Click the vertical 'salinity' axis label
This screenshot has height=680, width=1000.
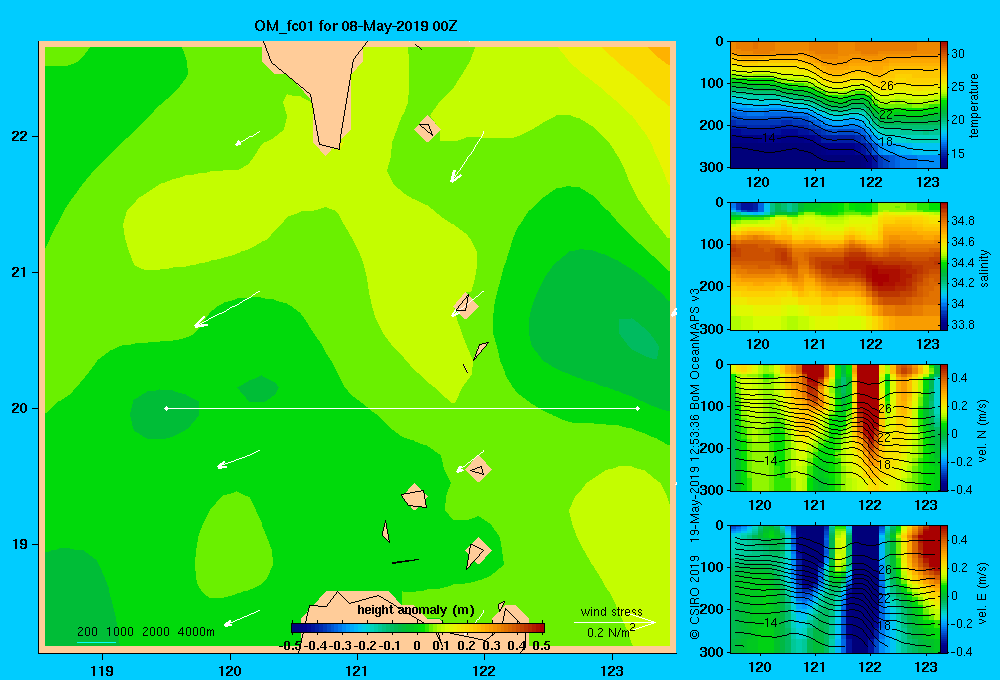click(x=984, y=267)
